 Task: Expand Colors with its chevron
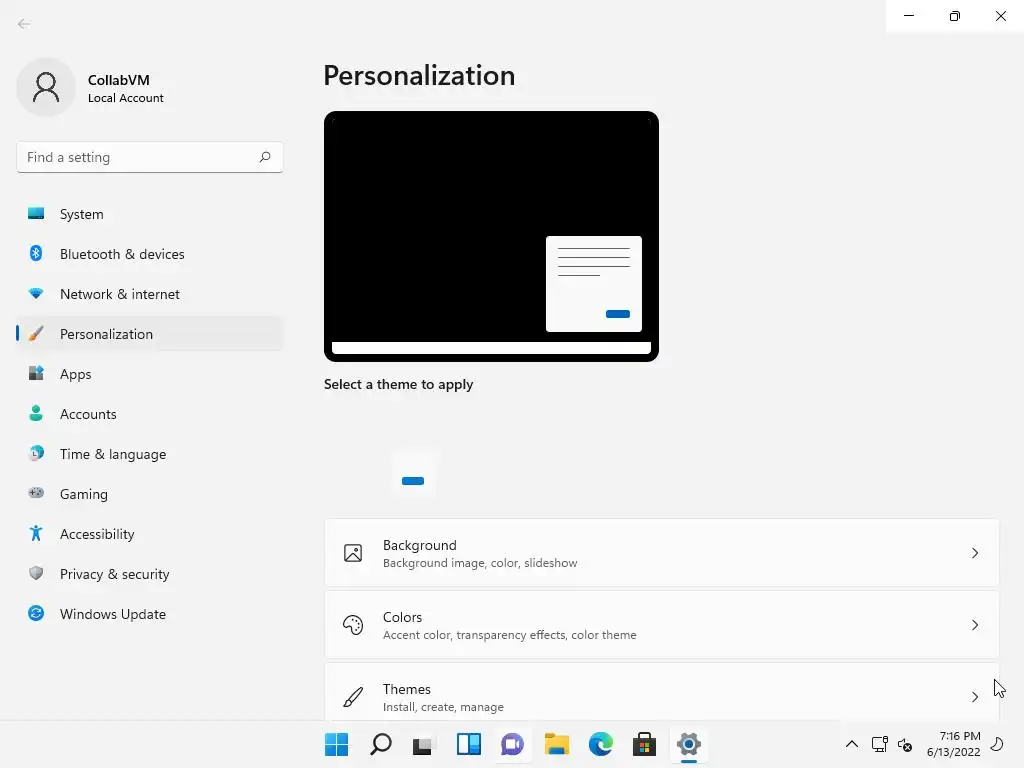click(x=974, y=625)
